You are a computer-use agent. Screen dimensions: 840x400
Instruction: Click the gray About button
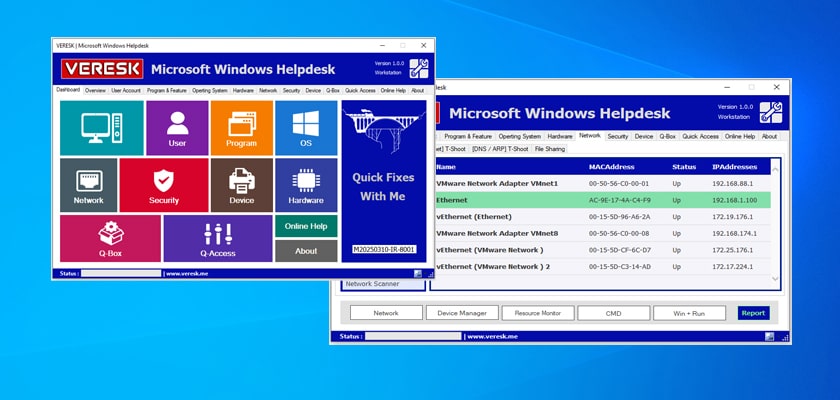tap(306, 251)
